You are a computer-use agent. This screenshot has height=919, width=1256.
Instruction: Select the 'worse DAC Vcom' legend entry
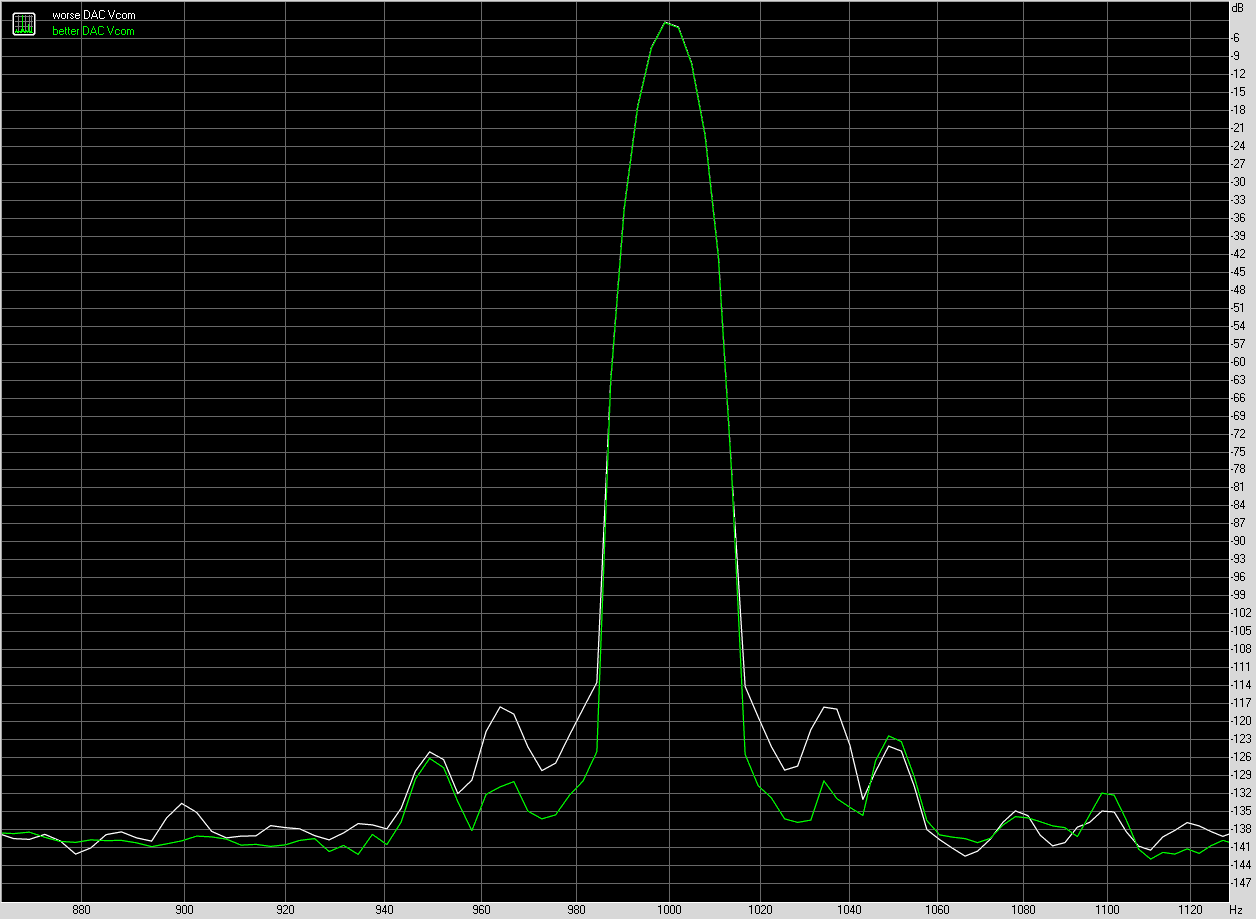click(93, 16)
